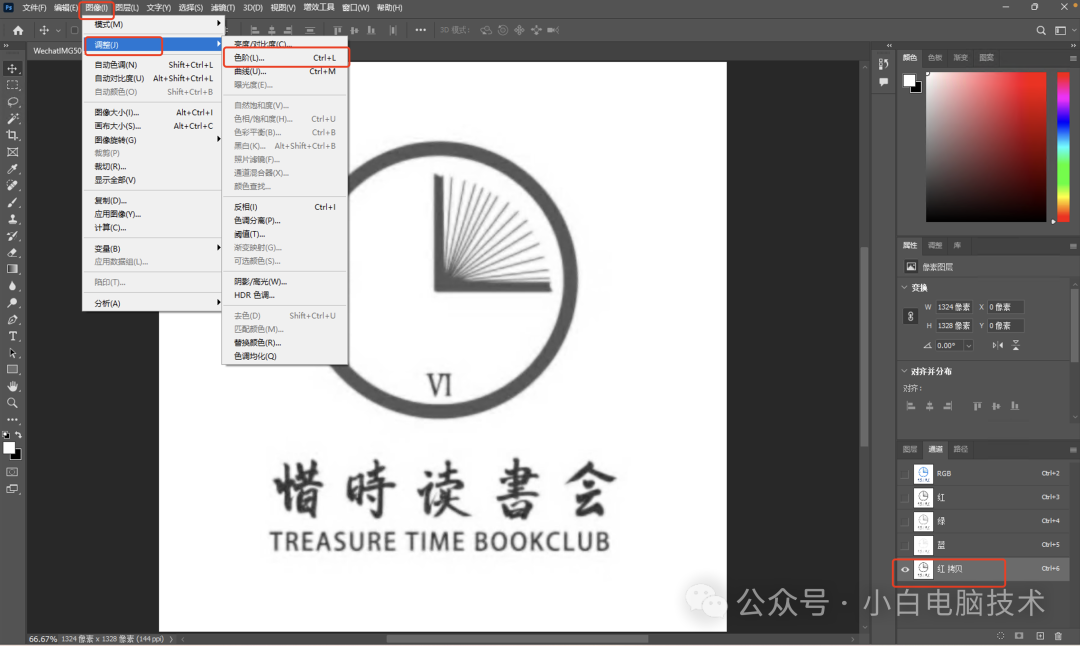Select the Move tool in the toolbox
1080x646 pixels.
click(12, 68)
